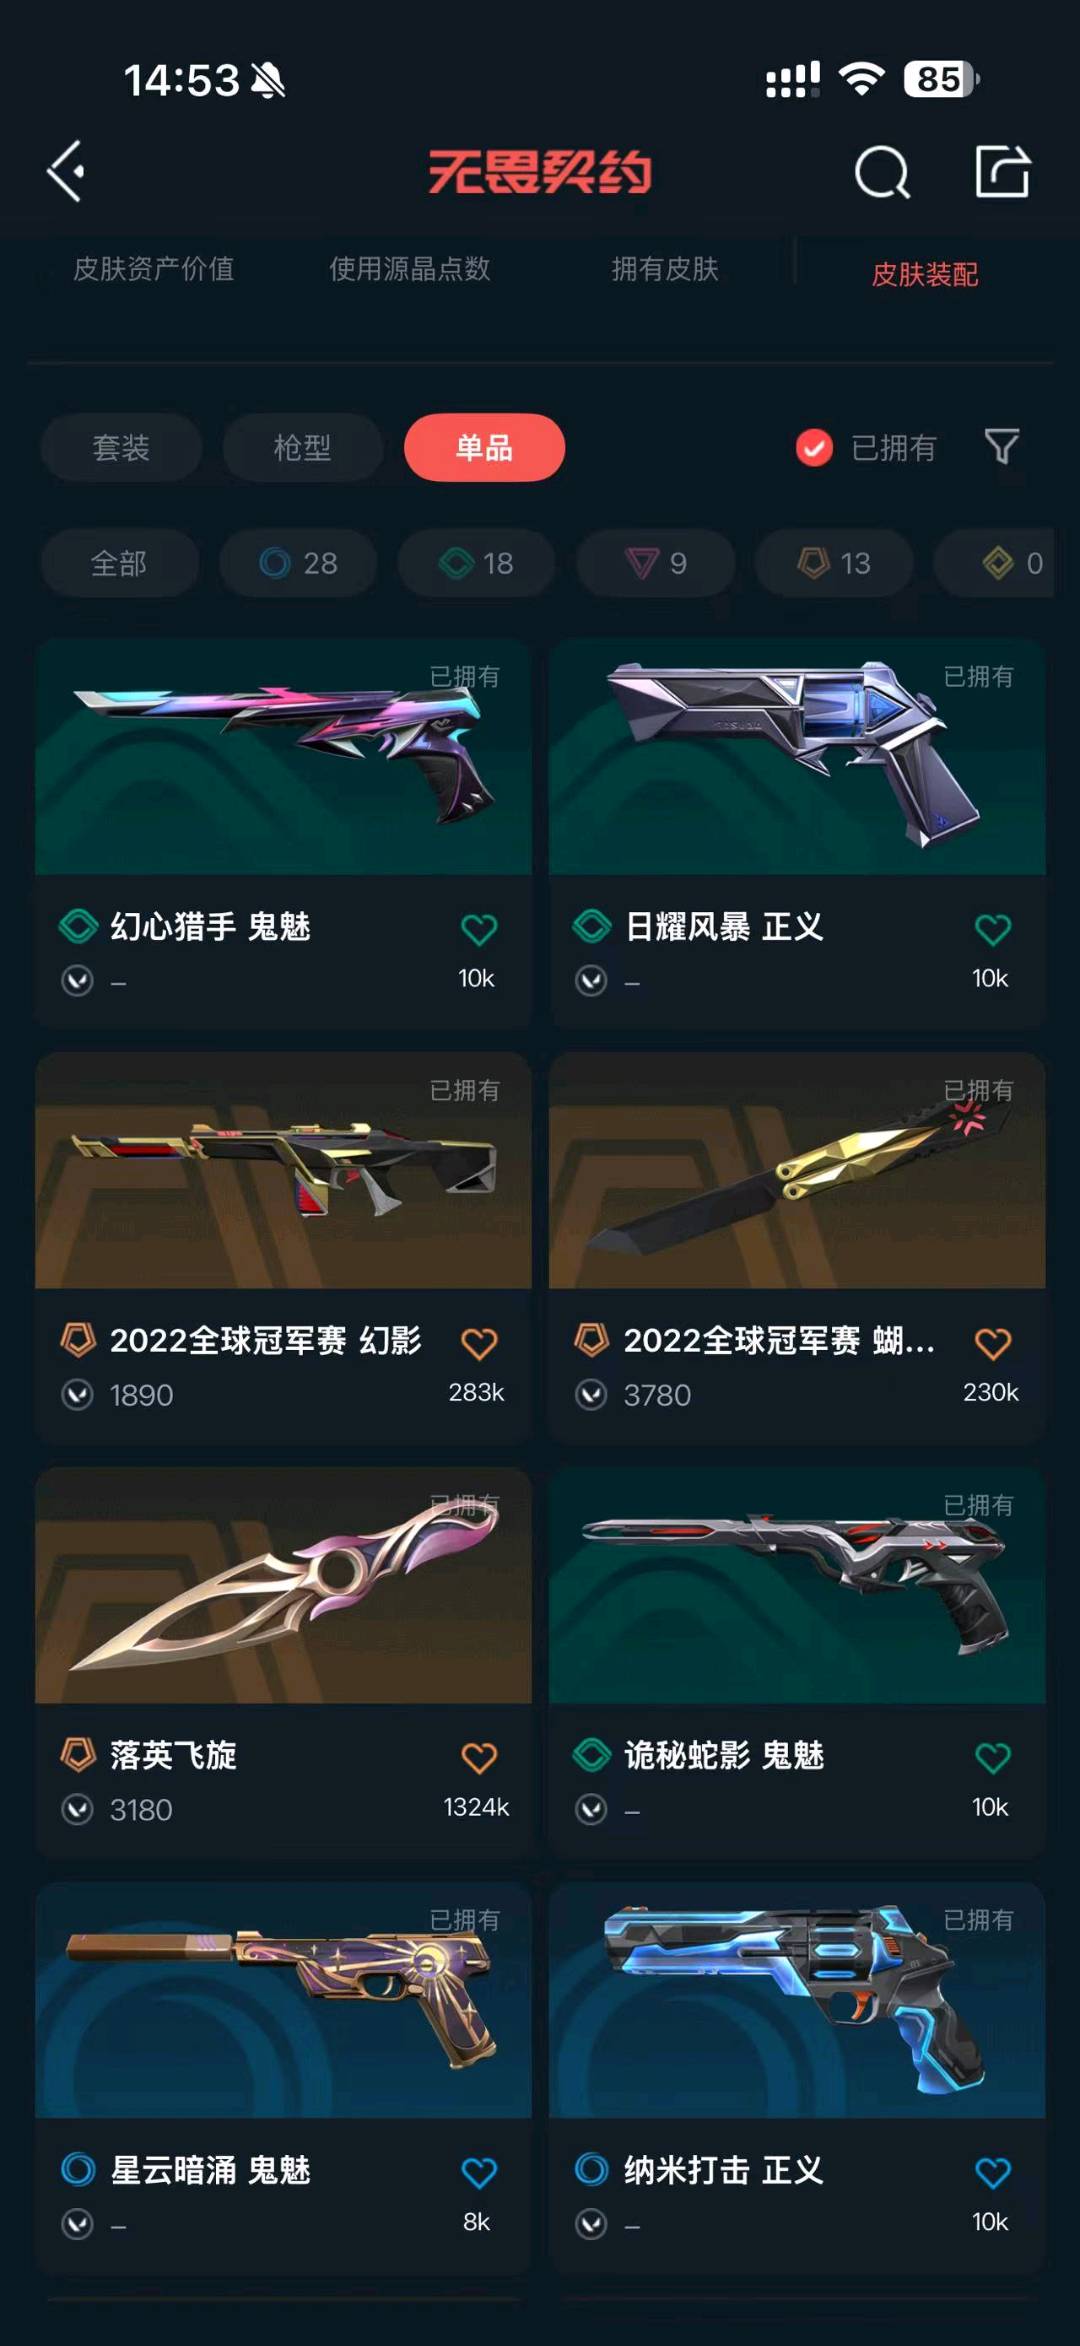Select the 单品 filter pill
1080x2346 pixels.
click(x=484, y=447)
